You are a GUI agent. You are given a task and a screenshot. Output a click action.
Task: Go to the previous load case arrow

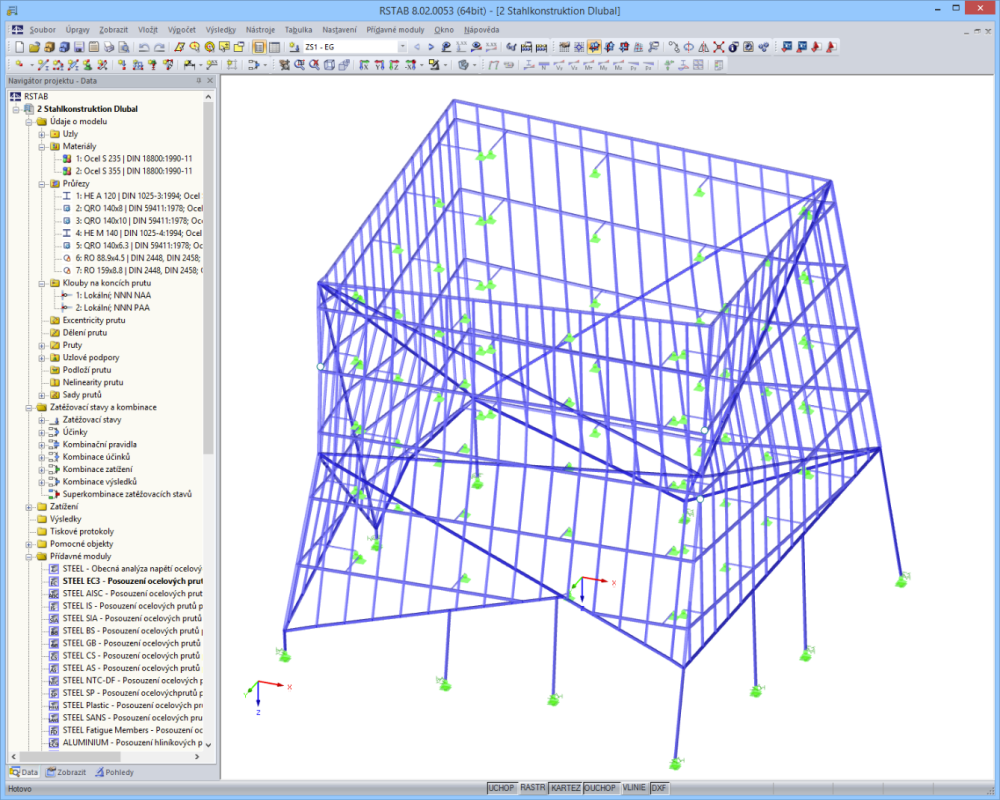pos(416,47)
